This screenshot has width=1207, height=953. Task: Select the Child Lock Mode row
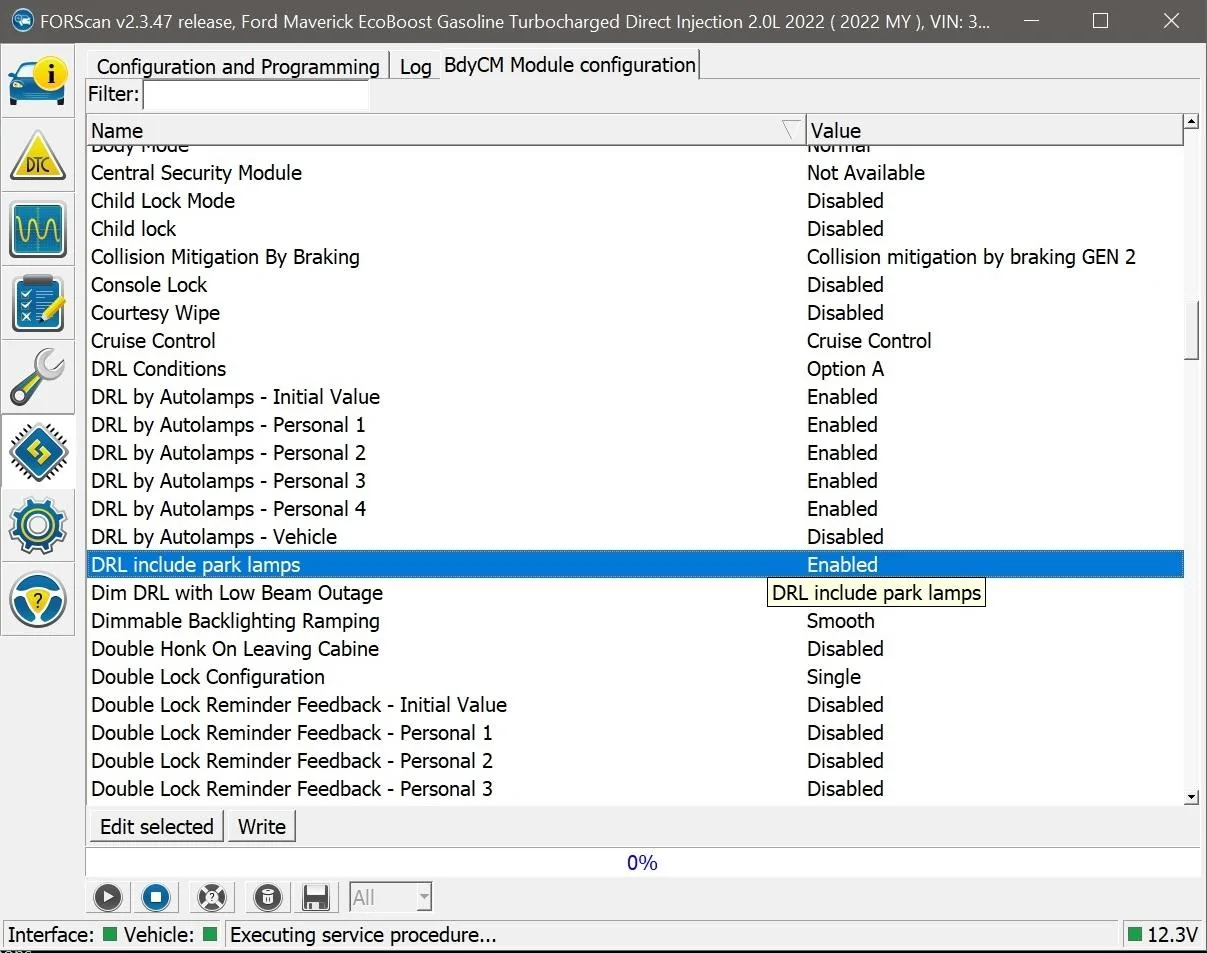(x=635, y=201)
